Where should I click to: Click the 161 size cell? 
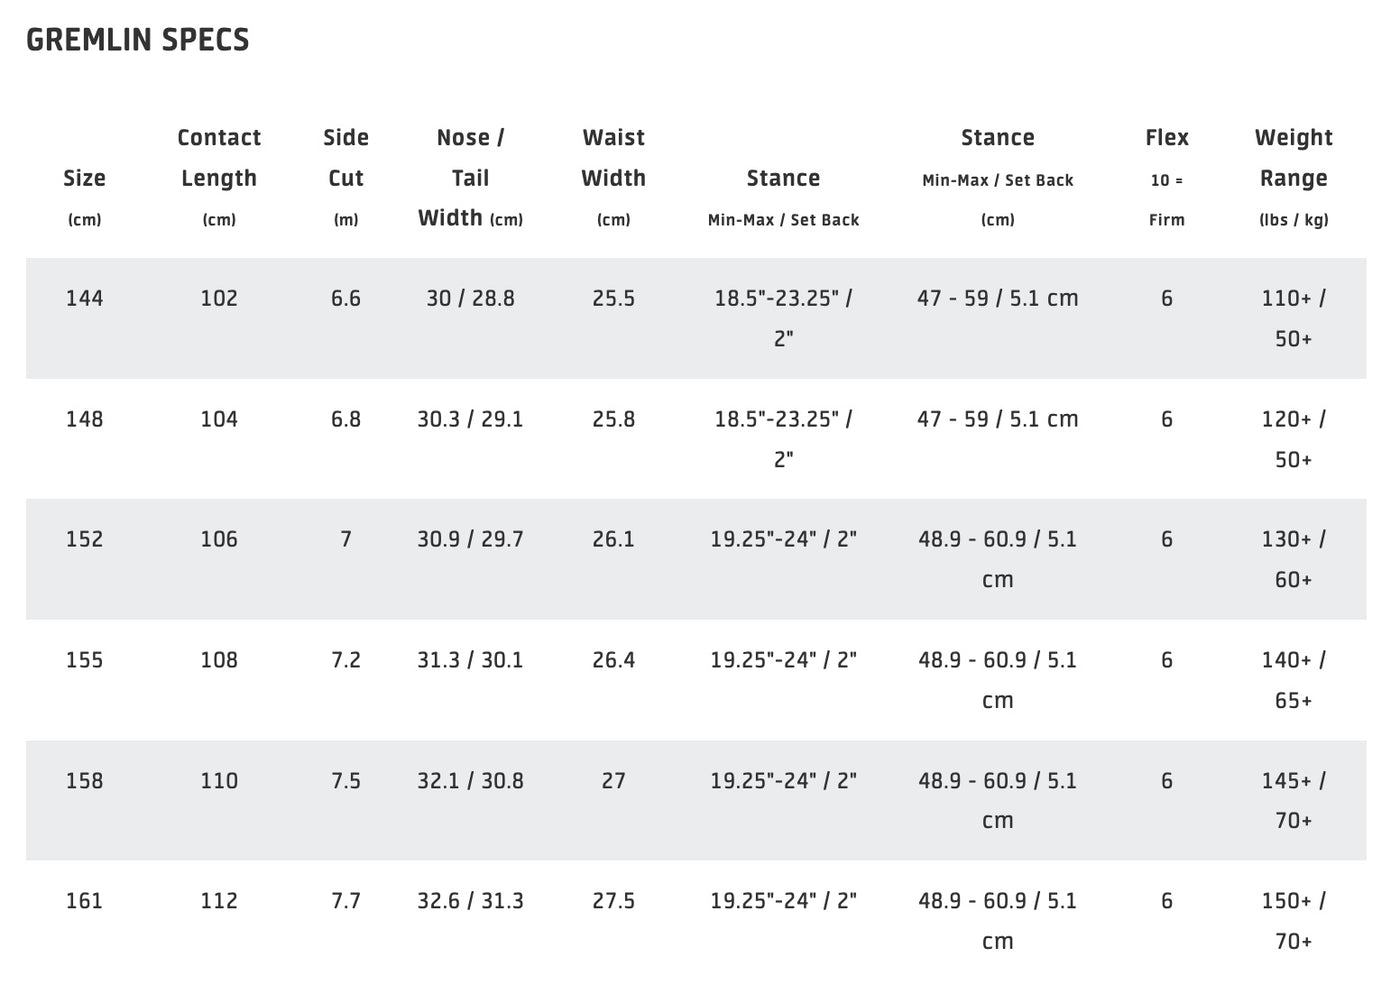tap(84, 901)
